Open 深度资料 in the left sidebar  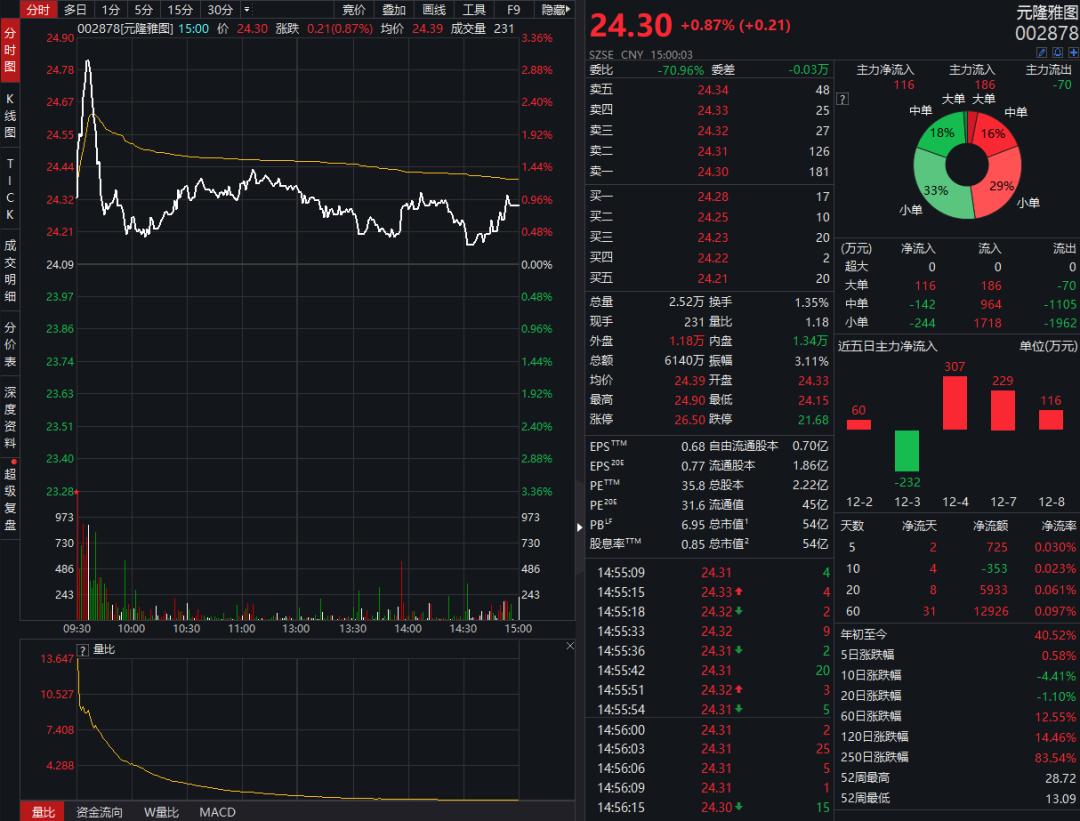10,417
